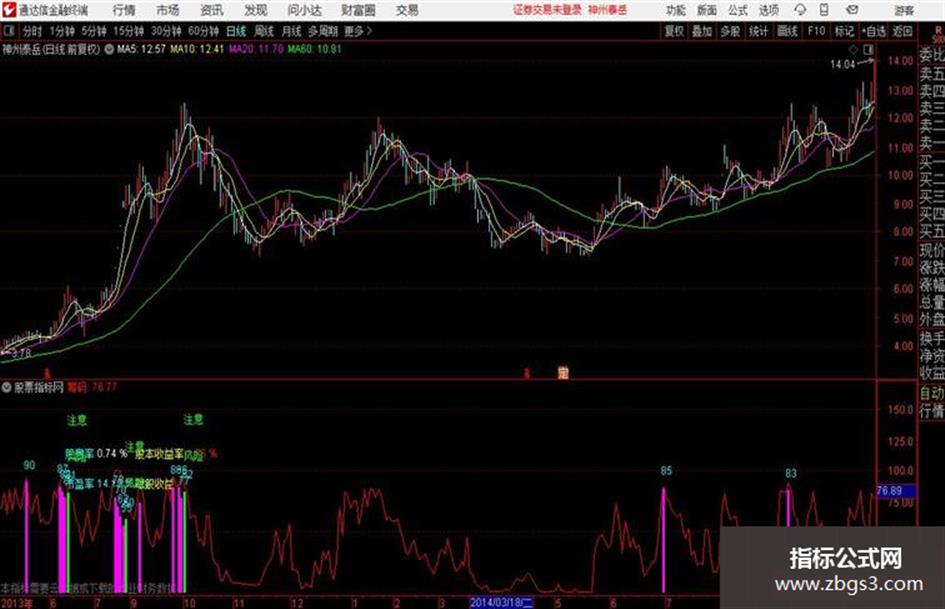The height and width of the screenshot is (609, 945).
Task: Open the 市场 menu
Action: 168,10
